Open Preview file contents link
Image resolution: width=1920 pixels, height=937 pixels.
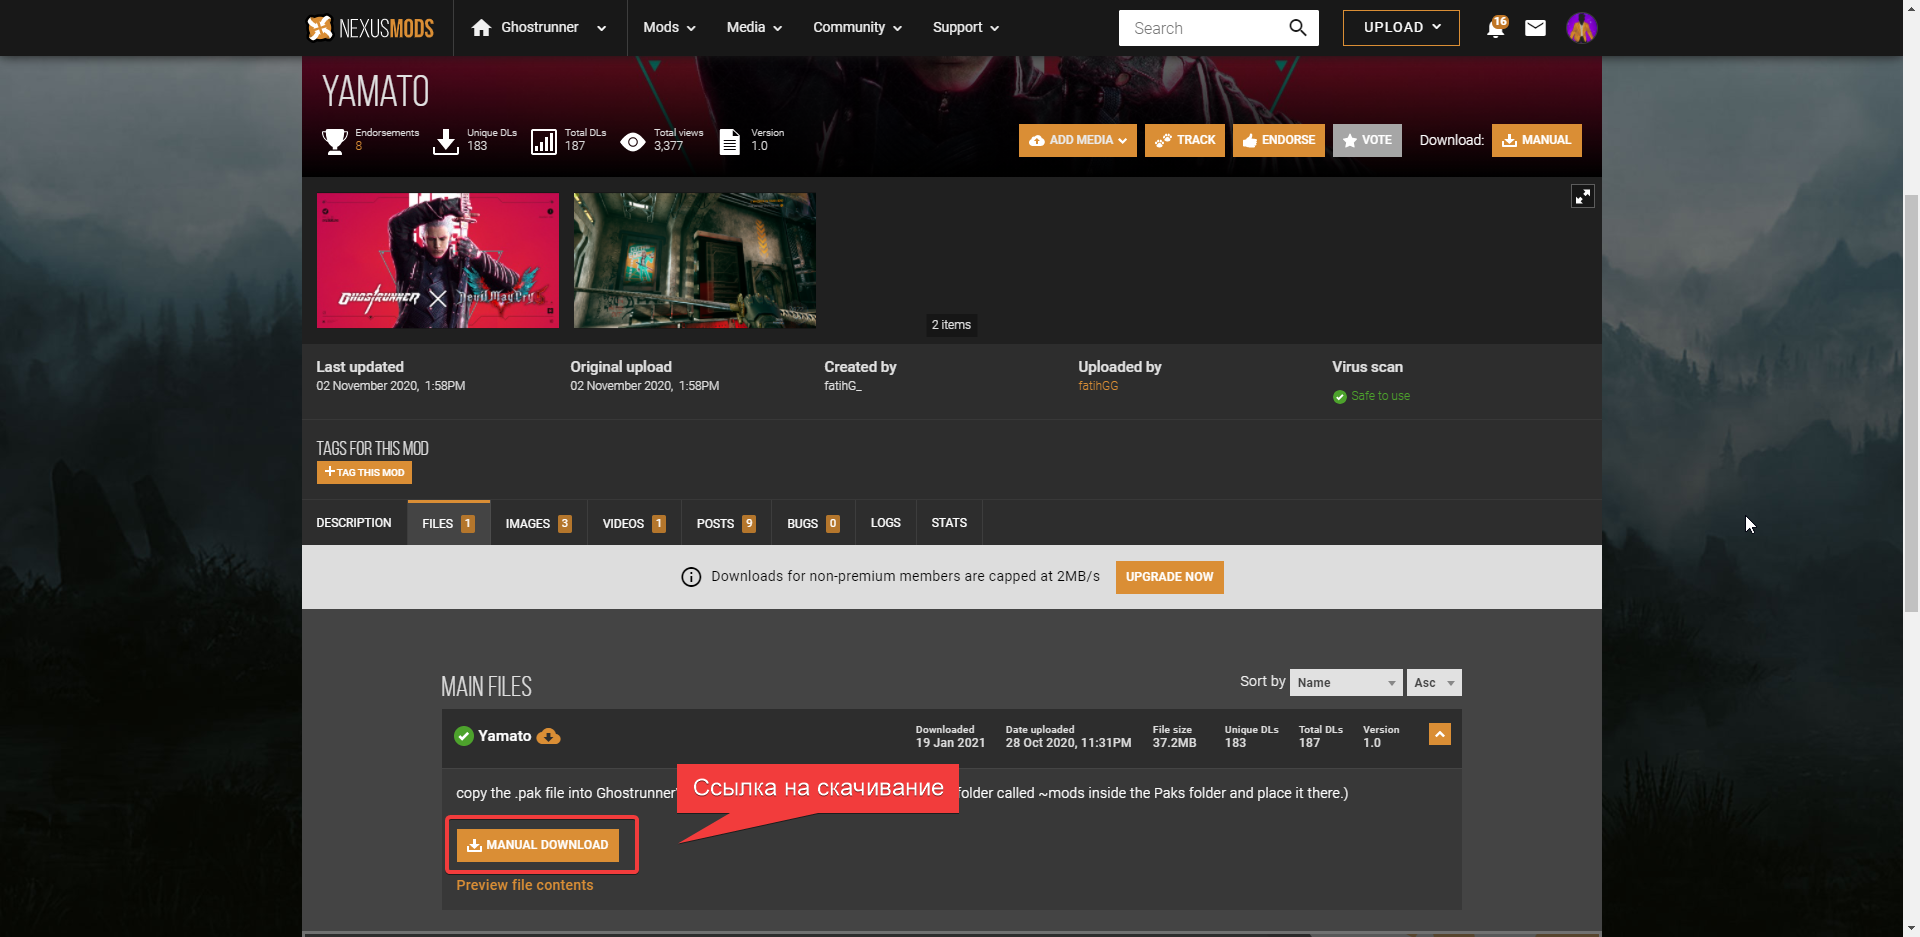click(x=525, y=885)
